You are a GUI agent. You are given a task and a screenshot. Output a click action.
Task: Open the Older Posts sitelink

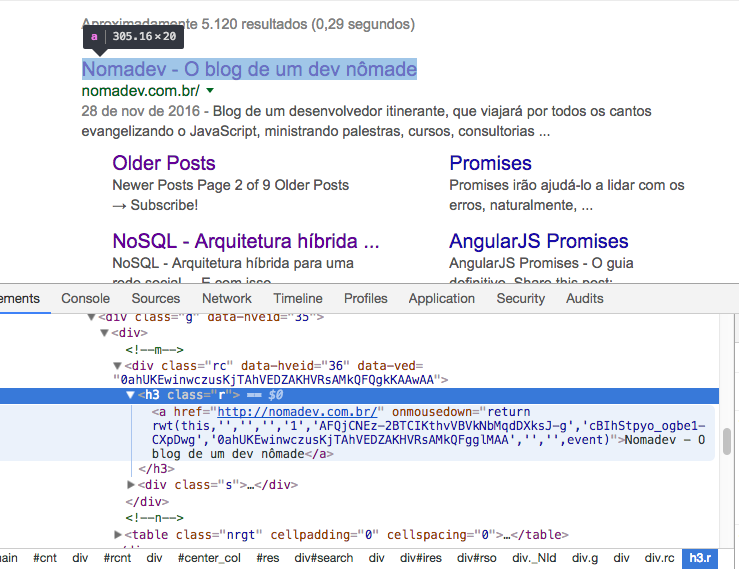pyautogui.click(x=164, y=163)
